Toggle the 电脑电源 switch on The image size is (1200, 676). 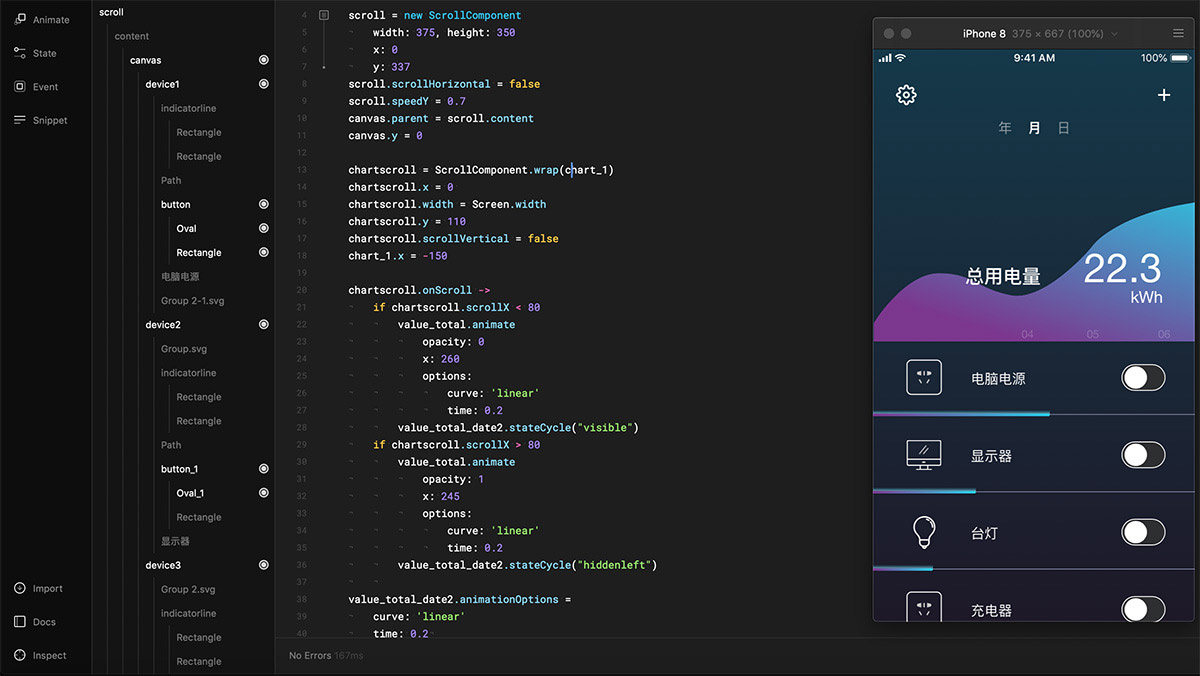click(1143, 378)
